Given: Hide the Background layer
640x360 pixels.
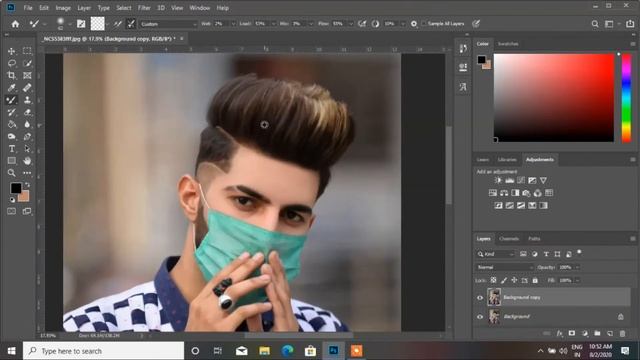Looking at the screenshot, I should [x=480, y=316].
